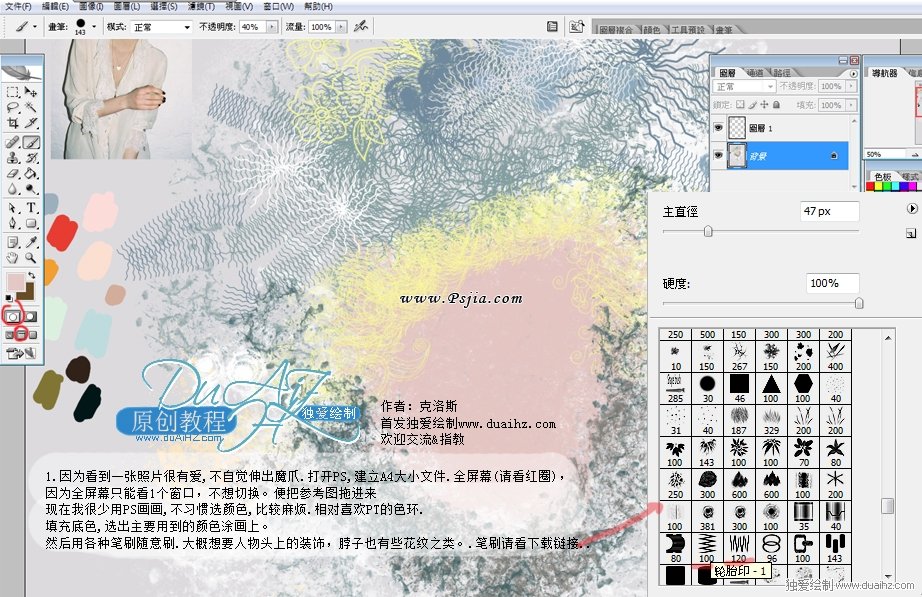The image size is (922, 597).
Task: Toggle visibility of the 背景 layer
Action: 718,156
